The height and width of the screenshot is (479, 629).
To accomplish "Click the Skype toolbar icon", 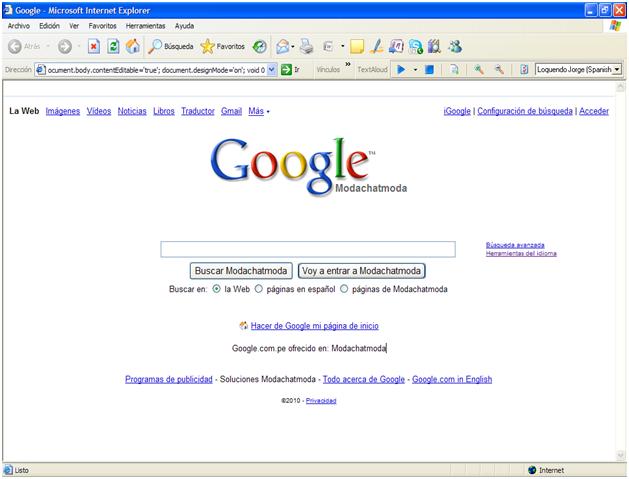I will (416, 47).
